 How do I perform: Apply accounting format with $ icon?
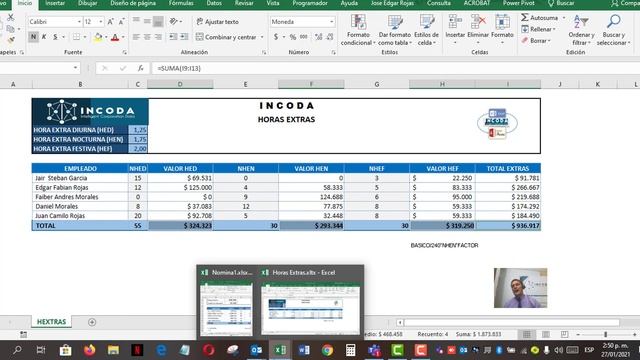276,37
